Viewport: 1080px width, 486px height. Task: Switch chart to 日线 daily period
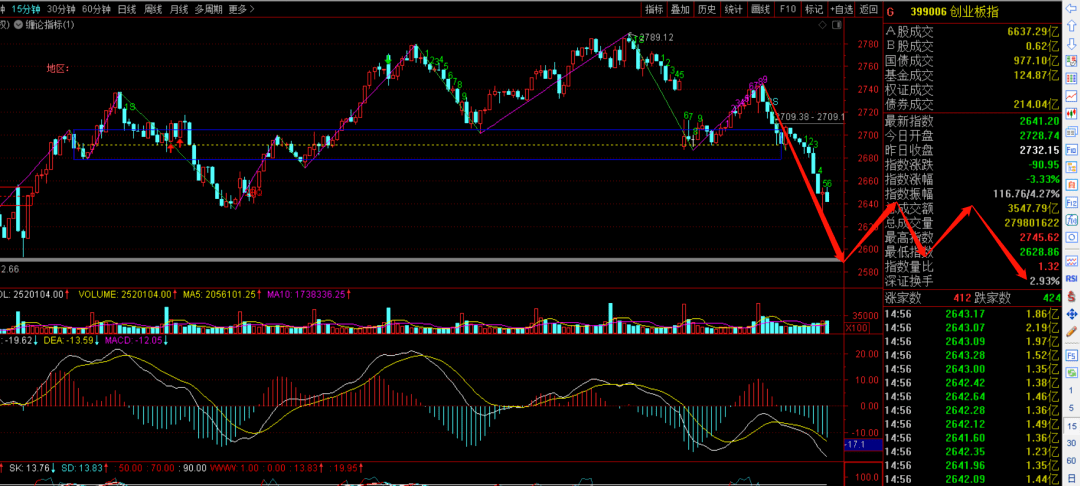[127, 9]
